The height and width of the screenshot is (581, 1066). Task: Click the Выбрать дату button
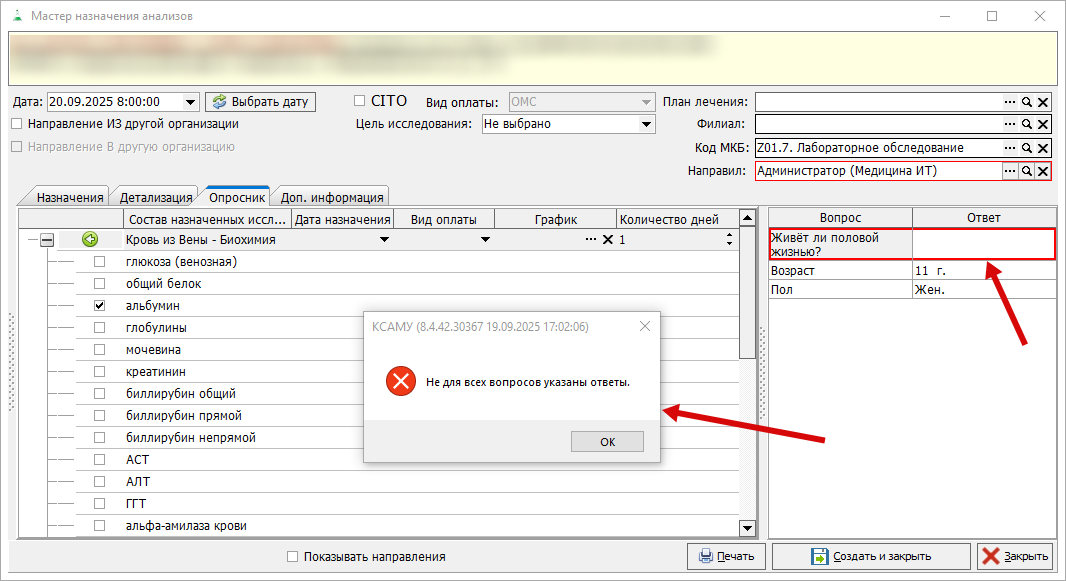pos(260,102)
